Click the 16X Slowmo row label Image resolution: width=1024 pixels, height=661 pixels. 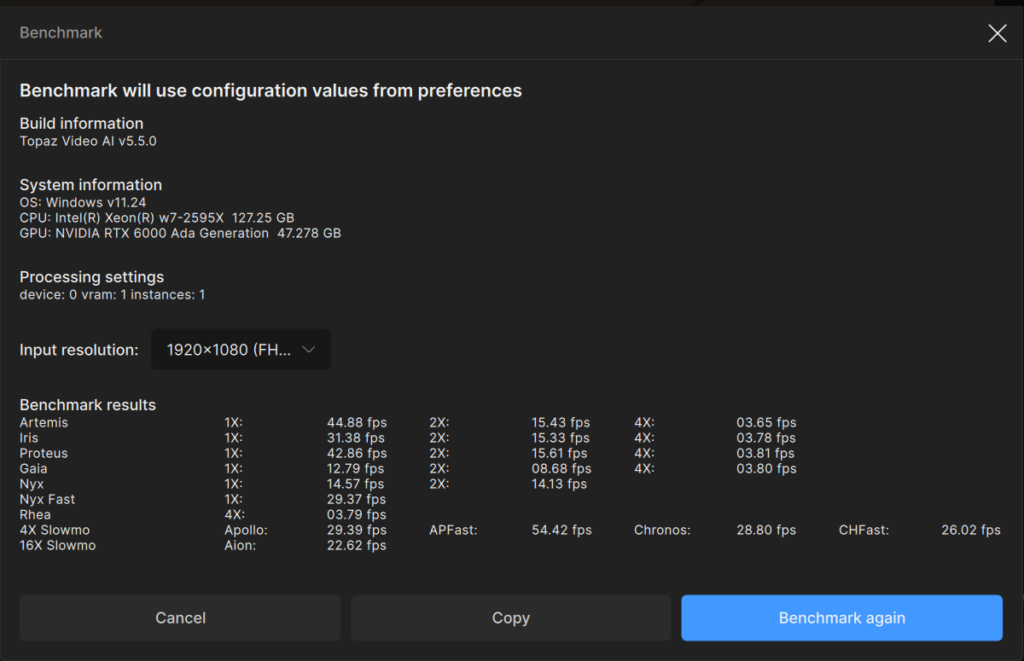point(57,545)
